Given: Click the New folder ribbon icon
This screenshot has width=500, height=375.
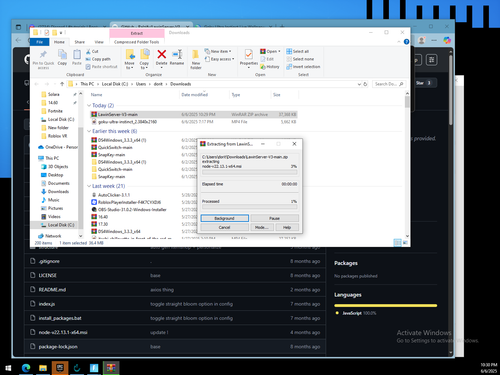Looking at the screenshot, I should tap(196, 54).
